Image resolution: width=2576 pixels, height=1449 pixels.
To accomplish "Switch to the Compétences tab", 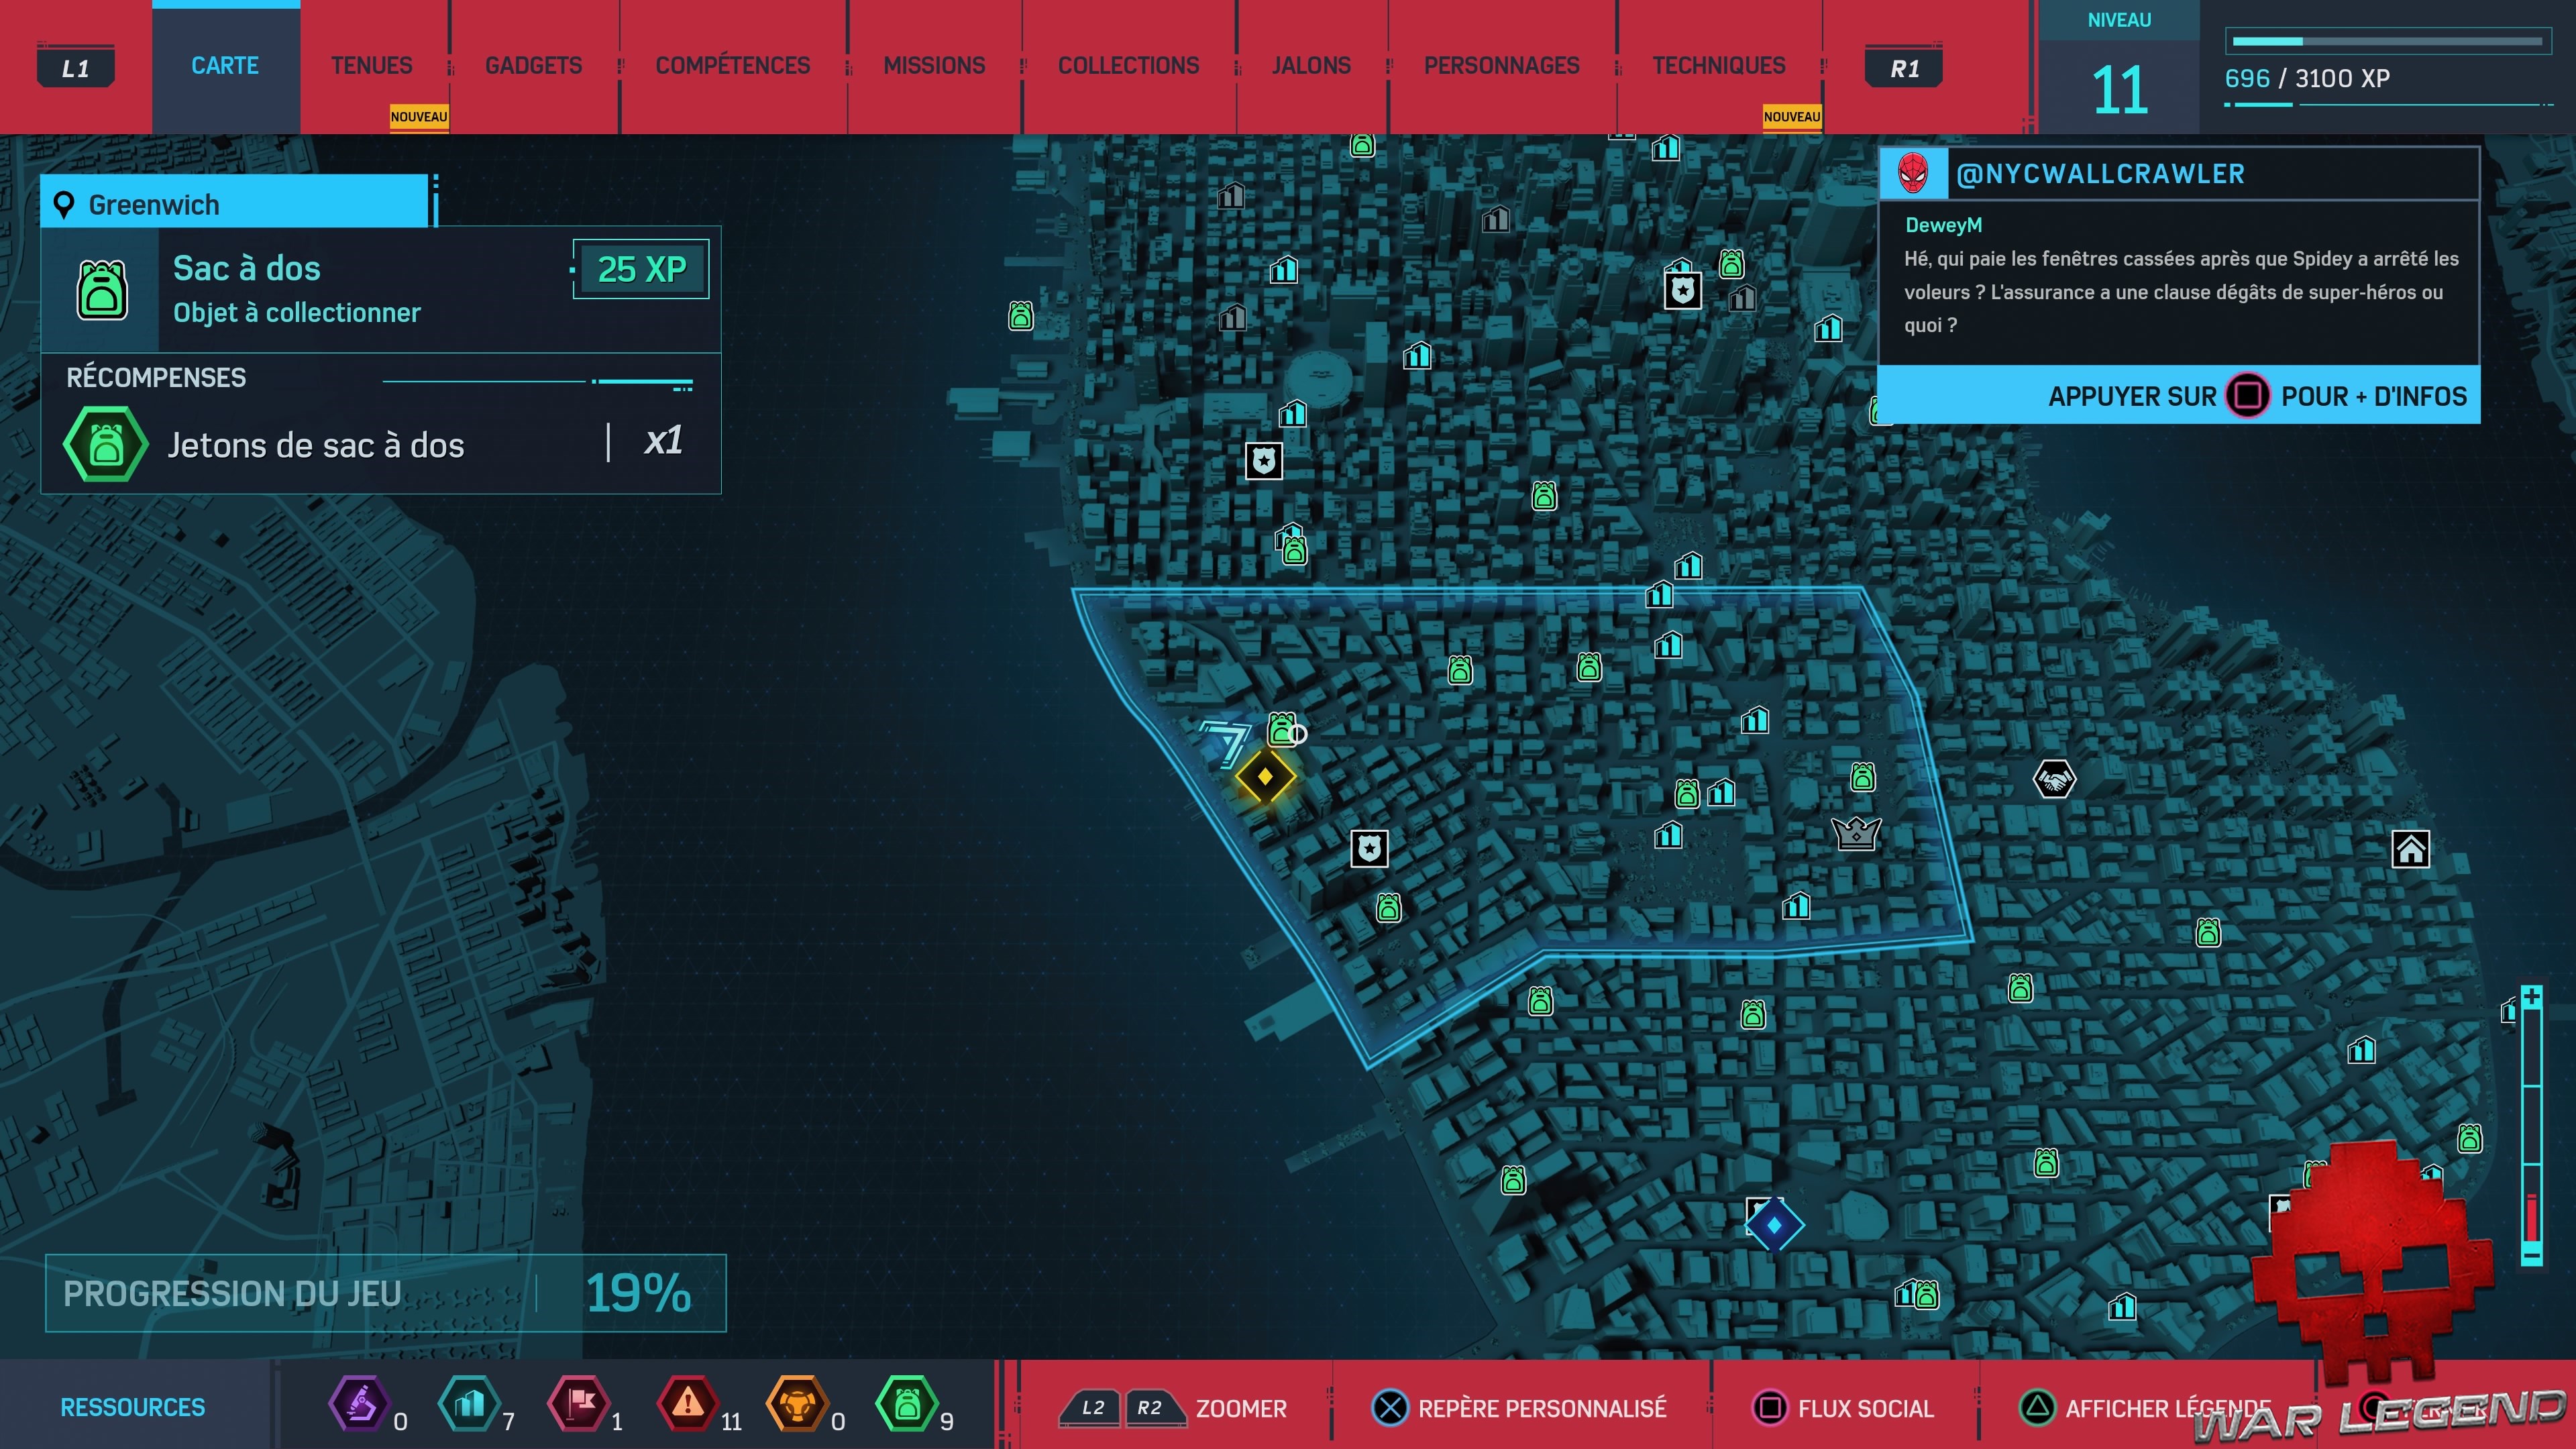I will click(x=732, y=66).
